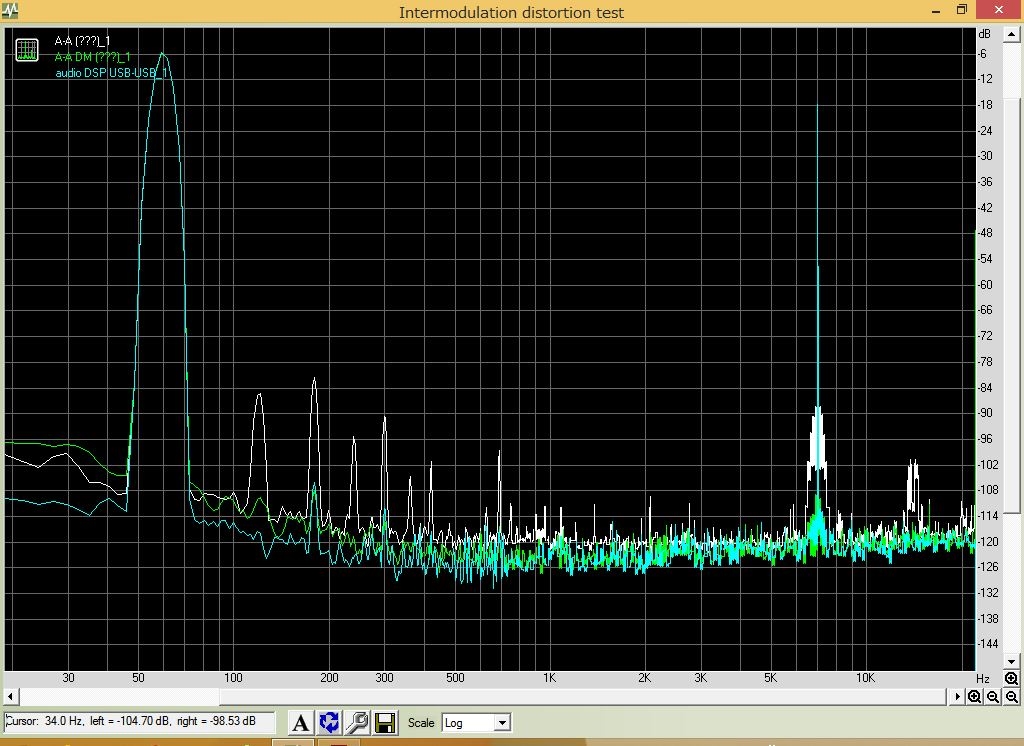Open the Scale dropdown showing Log

point(476,722)
